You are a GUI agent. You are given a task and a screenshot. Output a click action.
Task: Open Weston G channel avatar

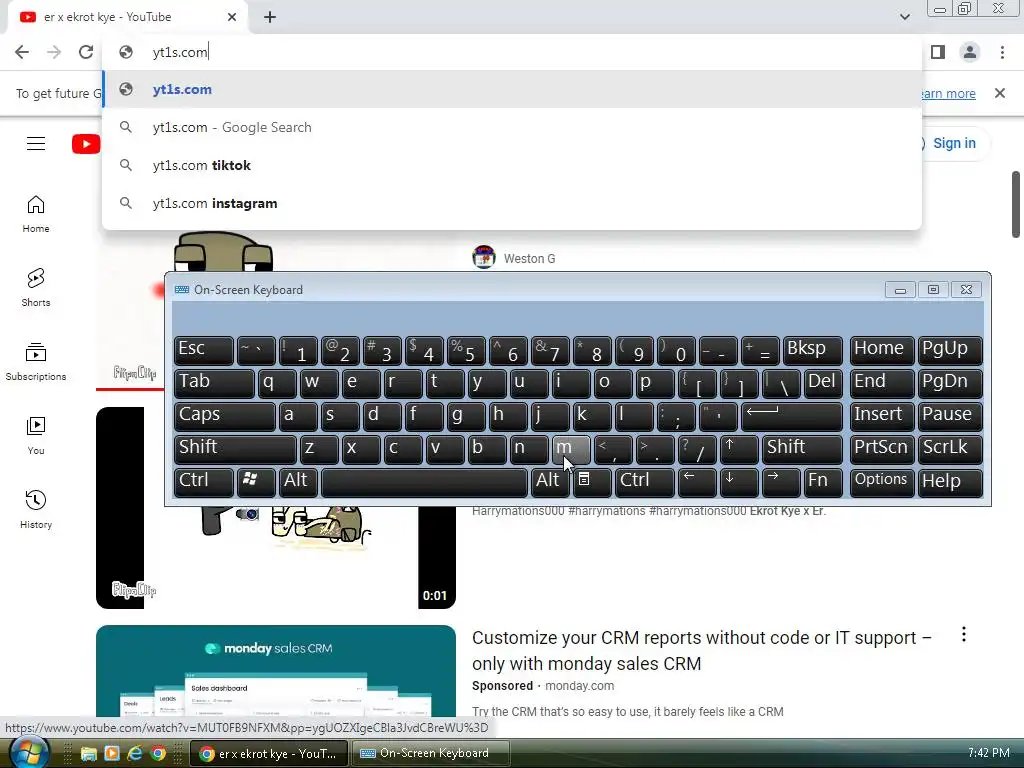(484, 258)
